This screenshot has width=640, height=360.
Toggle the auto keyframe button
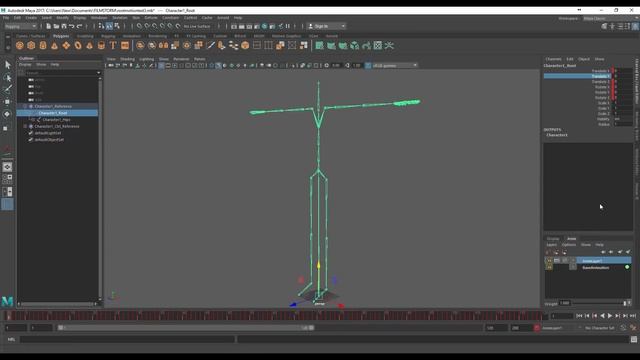[623, 328]
